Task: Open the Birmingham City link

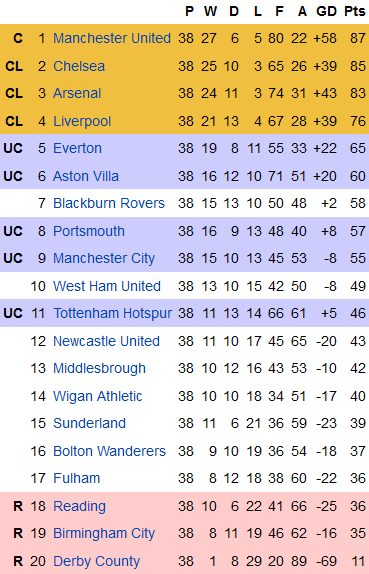Action: point(104,534)
